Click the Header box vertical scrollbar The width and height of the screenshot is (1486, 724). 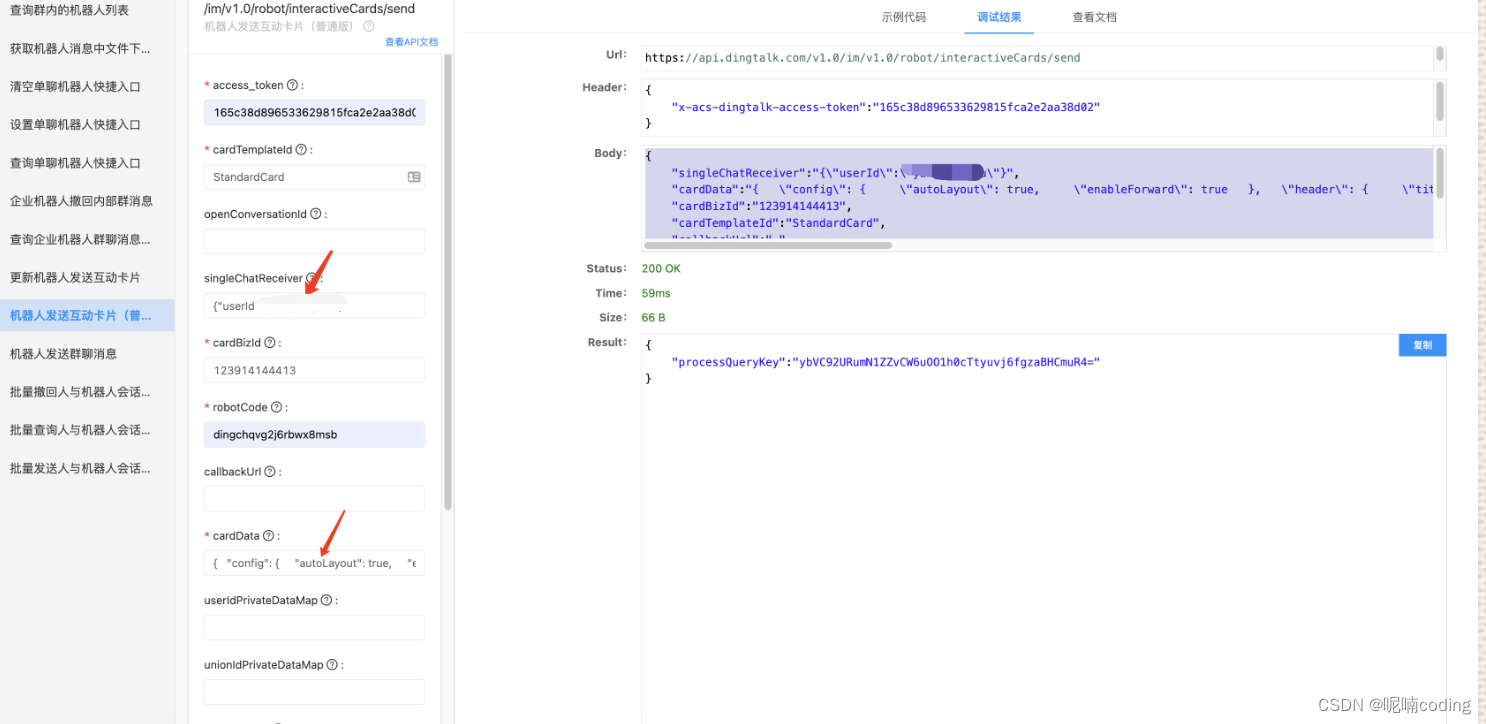(x=1440, y=101)
